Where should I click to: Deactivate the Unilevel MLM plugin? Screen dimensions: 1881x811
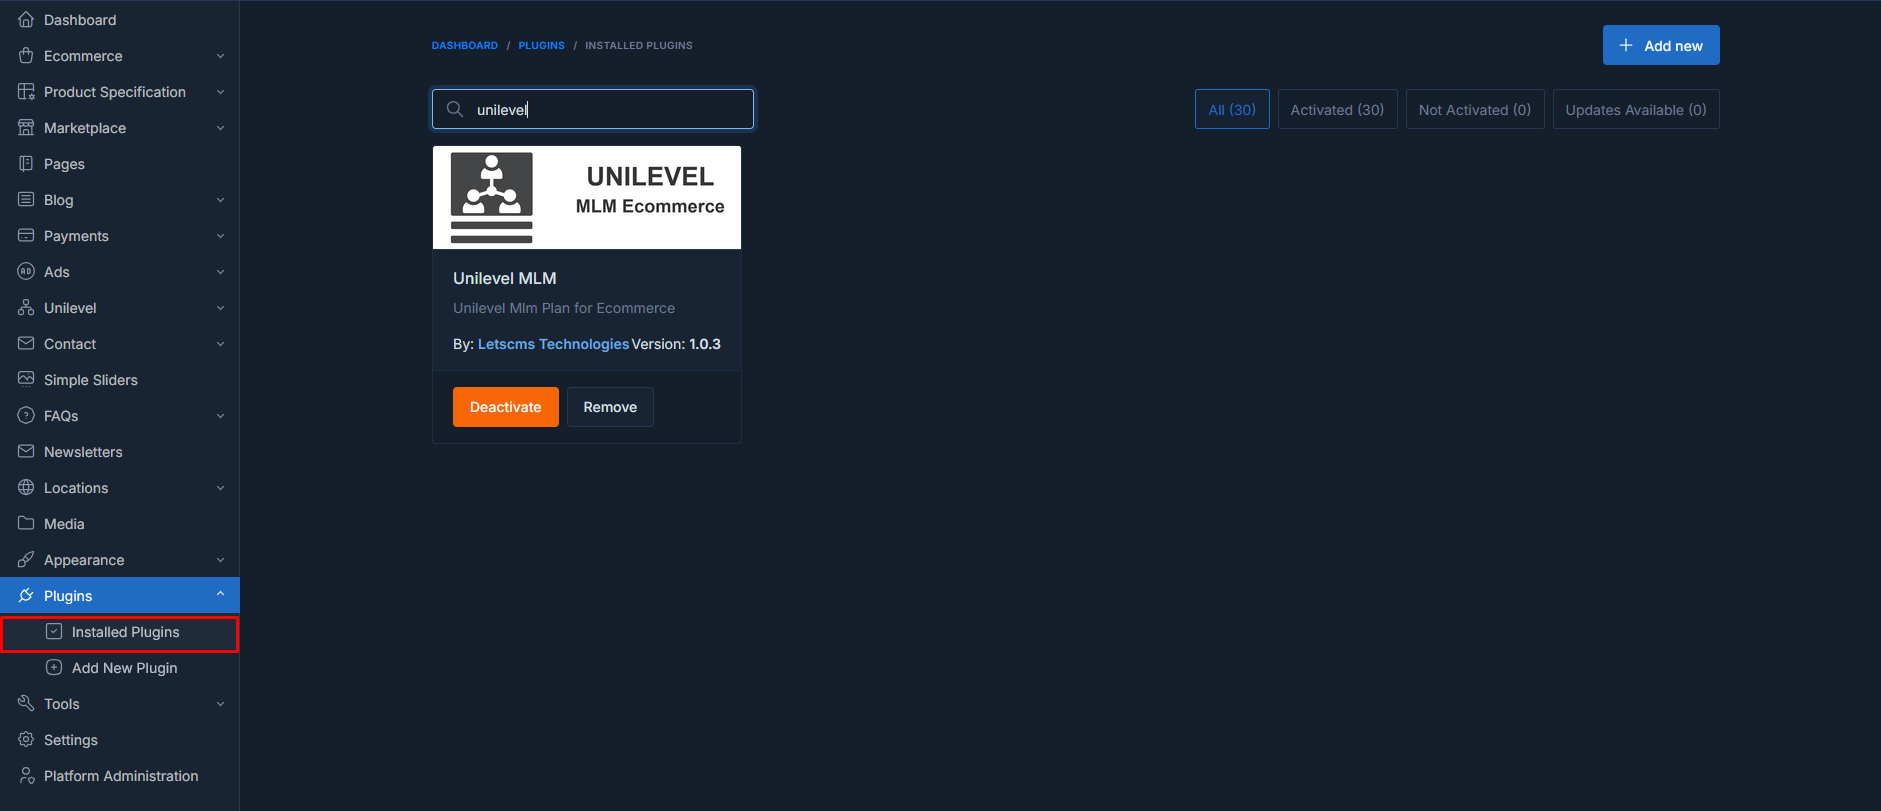click(505, 407)
